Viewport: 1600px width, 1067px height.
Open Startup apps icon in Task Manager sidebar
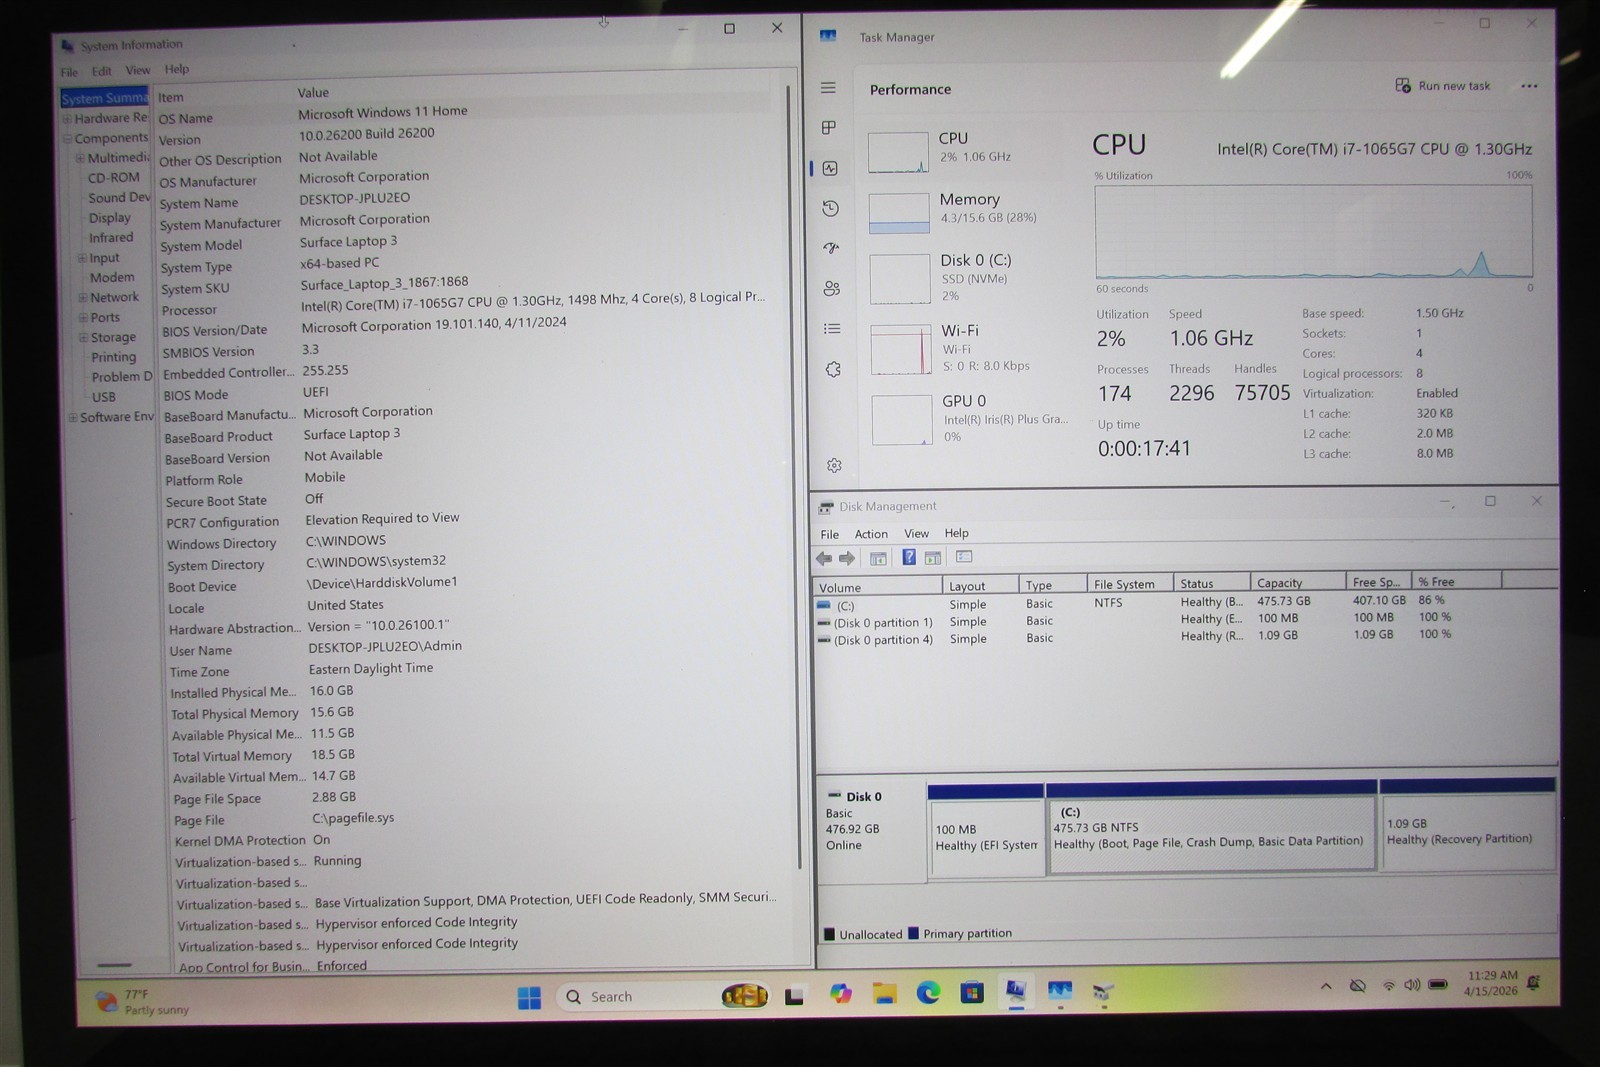(x=831, y=248)
